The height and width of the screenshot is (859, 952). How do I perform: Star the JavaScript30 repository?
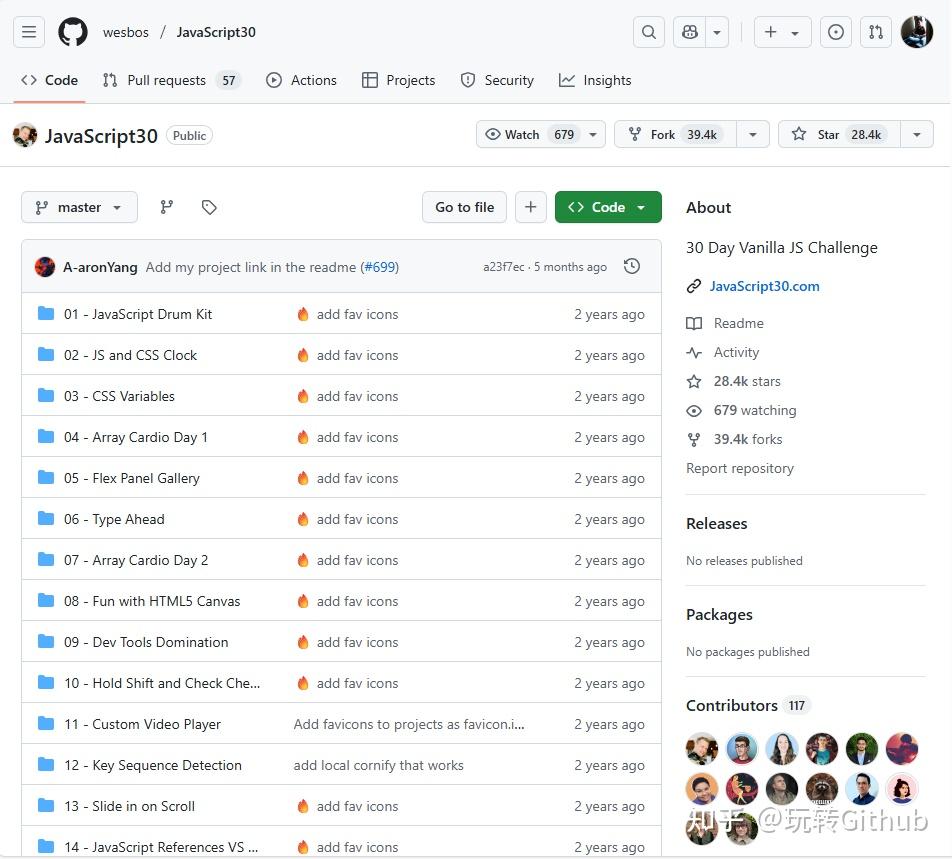[838, 134]
